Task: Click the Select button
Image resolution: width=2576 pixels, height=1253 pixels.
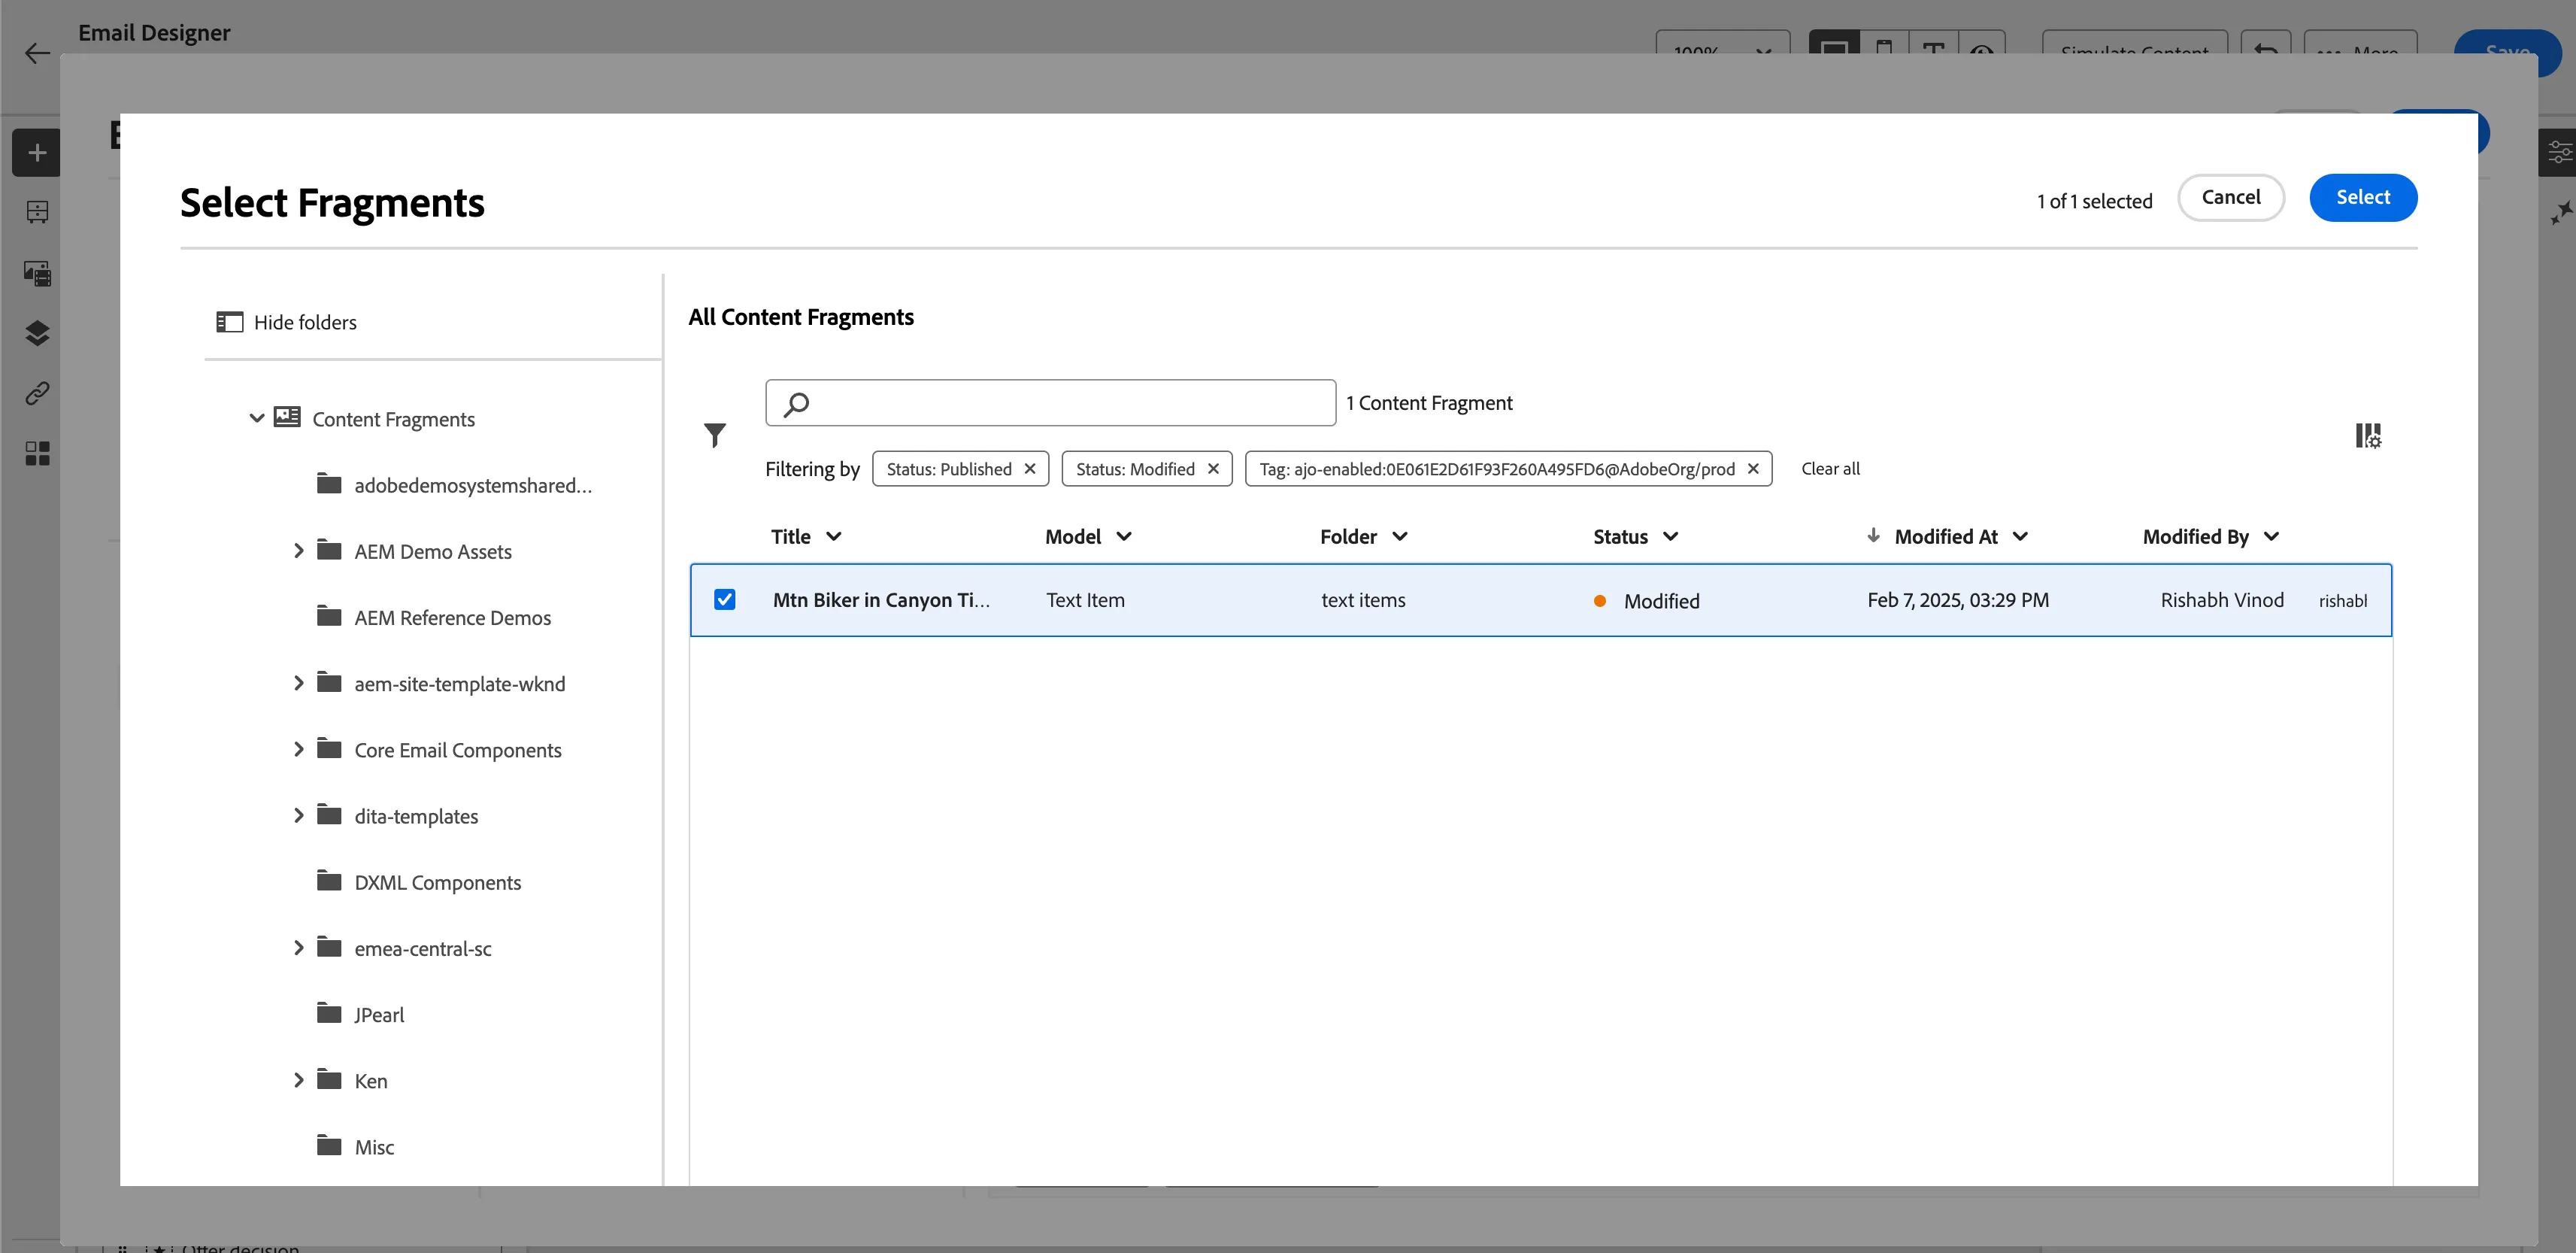Action: 2363,197
